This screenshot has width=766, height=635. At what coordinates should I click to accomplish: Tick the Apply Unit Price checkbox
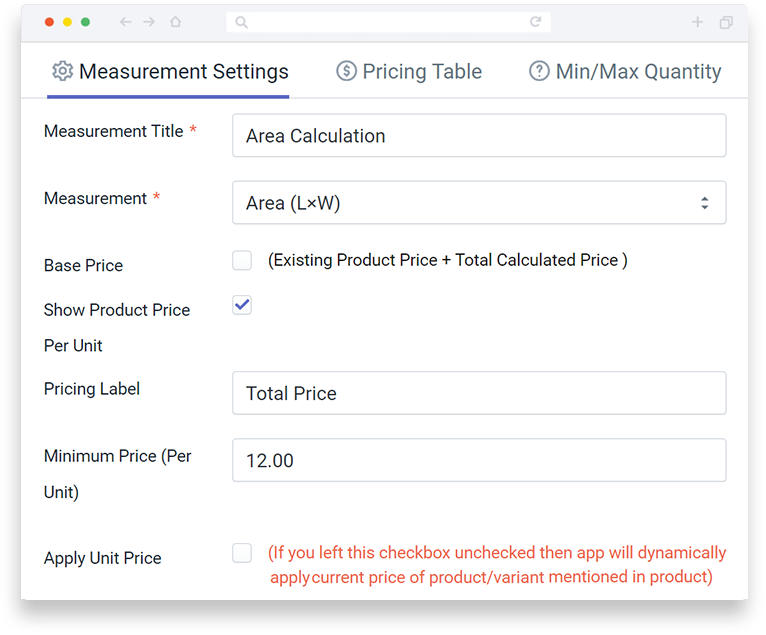click(242, 553)
